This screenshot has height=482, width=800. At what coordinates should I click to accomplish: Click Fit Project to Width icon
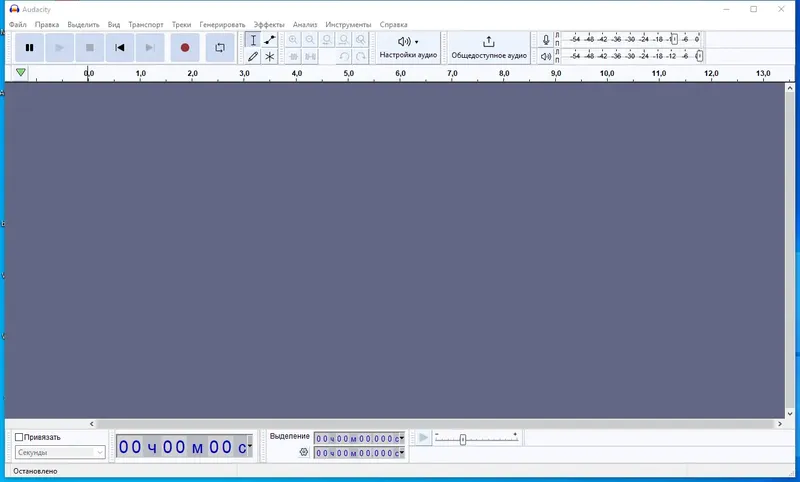344,40
